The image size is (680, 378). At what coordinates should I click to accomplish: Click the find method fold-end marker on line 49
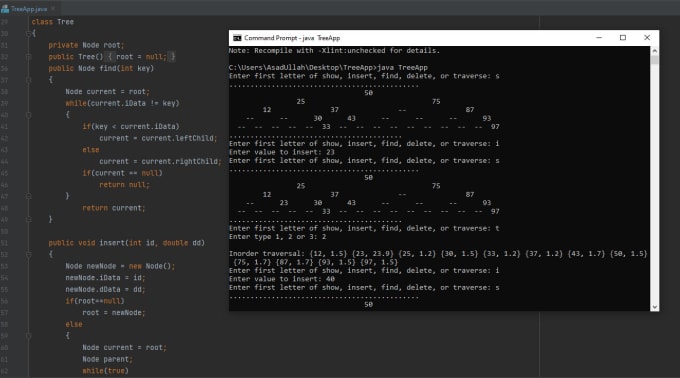[x=28, y=220]
